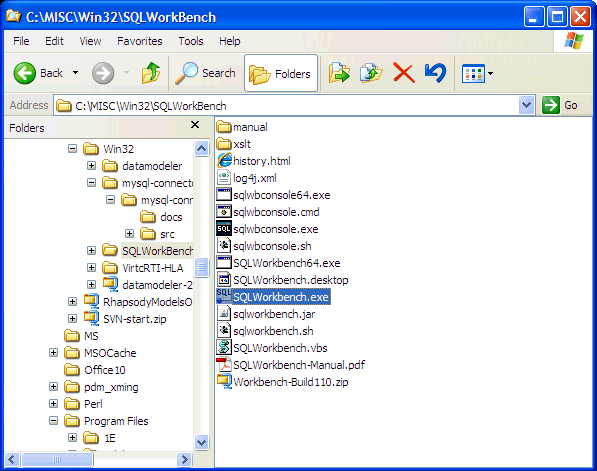The width and height of the screenshot is (597, 471).
Task: Open Back button history dropdown arrow
Action: point(75,72)
